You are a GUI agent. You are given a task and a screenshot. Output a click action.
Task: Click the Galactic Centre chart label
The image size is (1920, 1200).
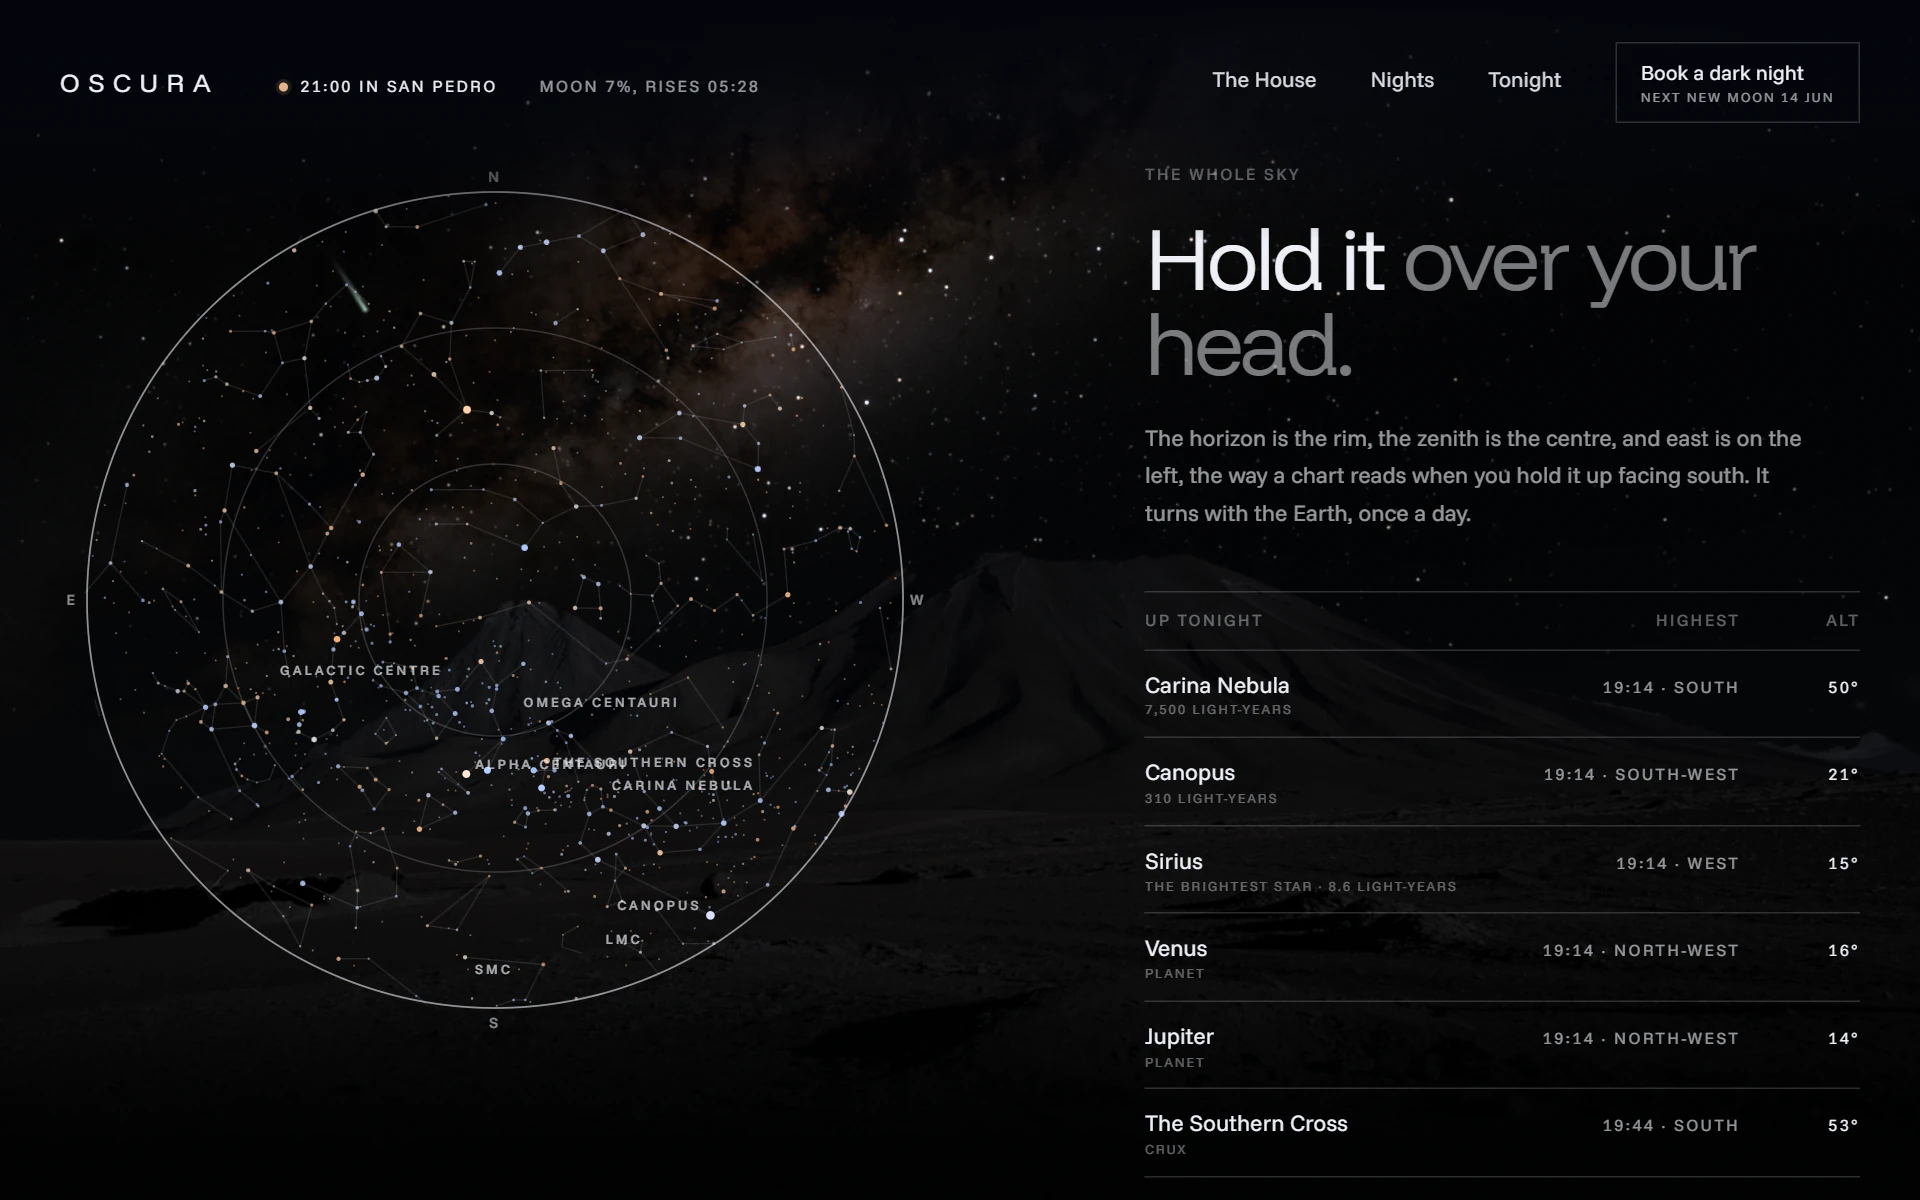360,670
